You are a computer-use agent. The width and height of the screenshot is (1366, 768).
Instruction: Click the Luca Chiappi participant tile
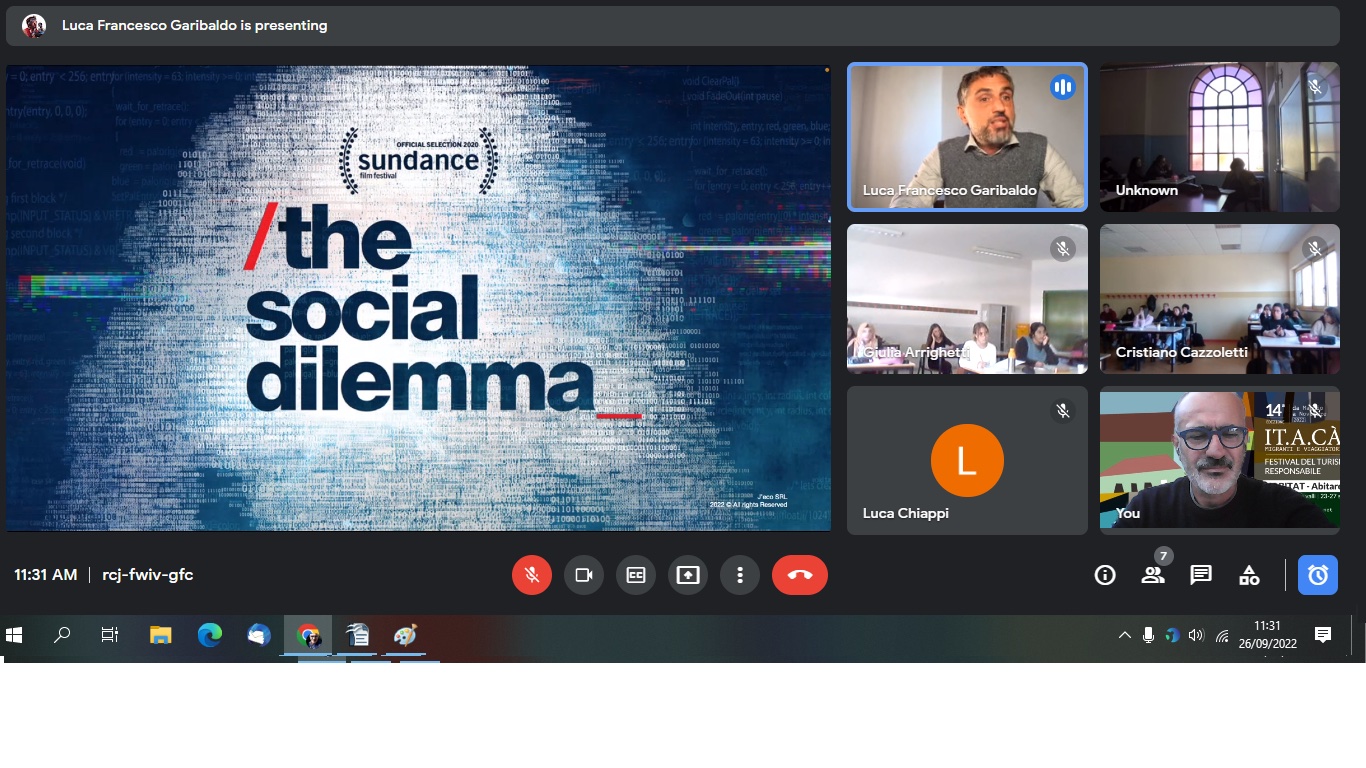click(x=967, y=460)
